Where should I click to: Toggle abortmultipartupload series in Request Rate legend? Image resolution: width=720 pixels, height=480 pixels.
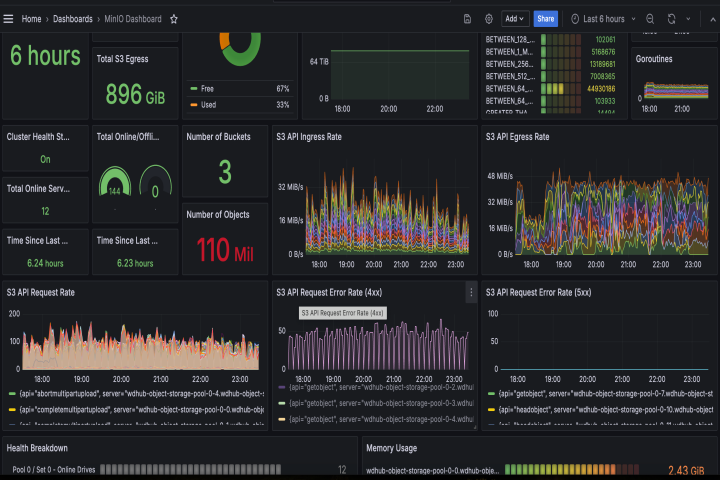pos(141,394)
